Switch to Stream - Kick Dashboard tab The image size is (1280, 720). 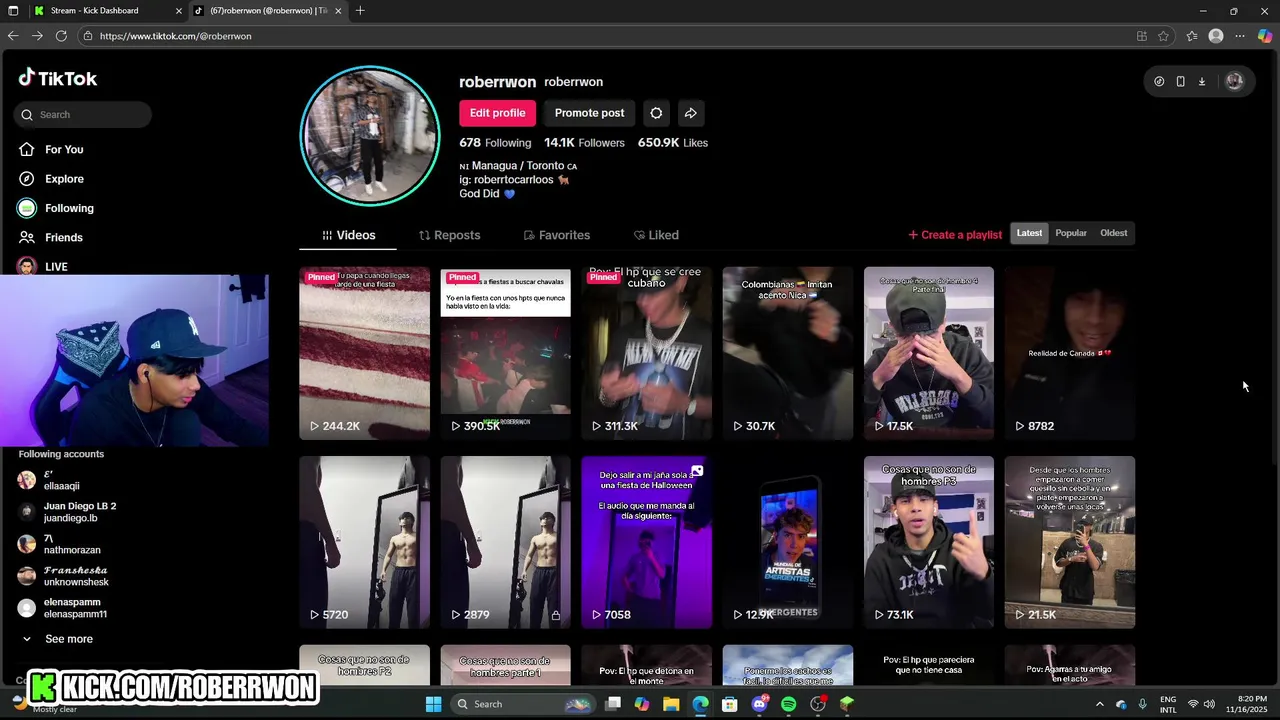[106, 10]
